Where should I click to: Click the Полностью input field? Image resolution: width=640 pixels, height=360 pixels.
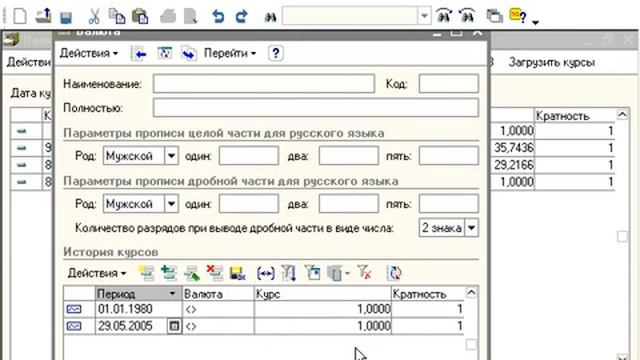coord(316,108)
